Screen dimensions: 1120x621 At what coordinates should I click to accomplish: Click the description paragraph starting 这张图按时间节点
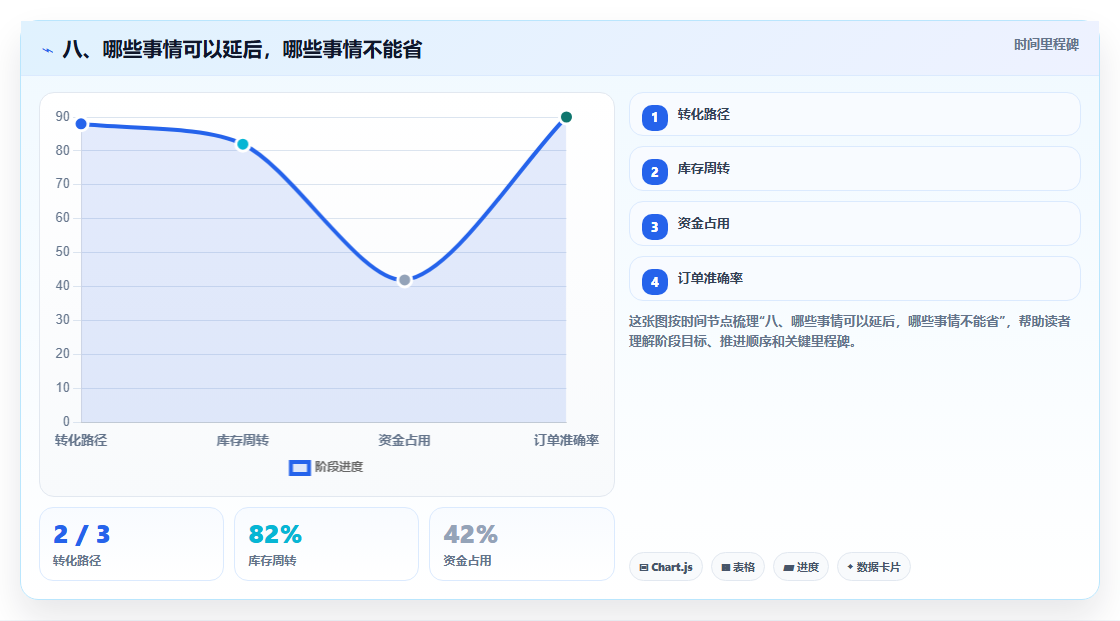[849, 332]
